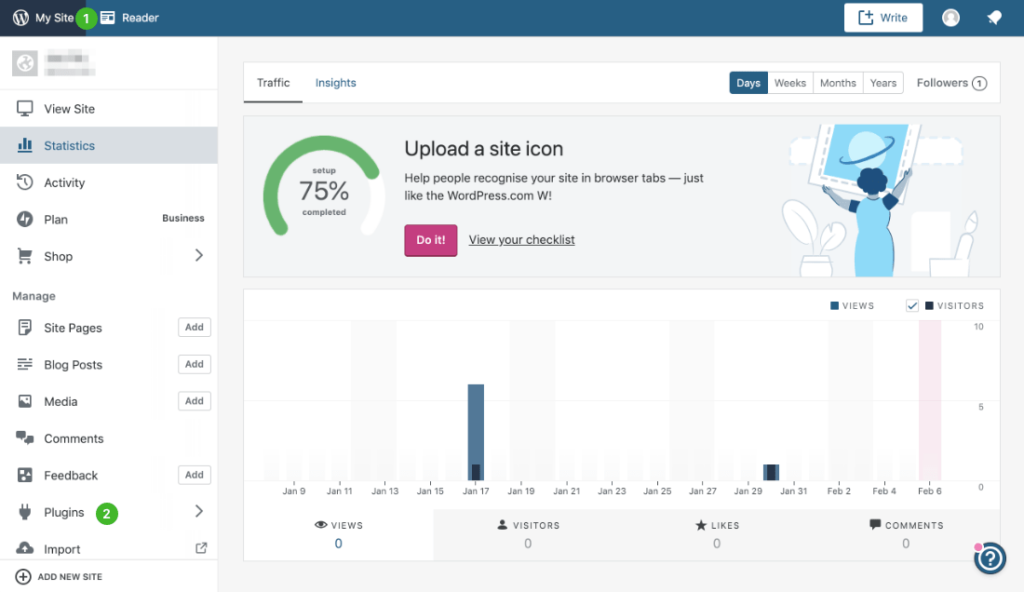Toggle the Visitors chart checkbox
The height and width of the screenshot is (592, 1024).
[x=912, y=305]
